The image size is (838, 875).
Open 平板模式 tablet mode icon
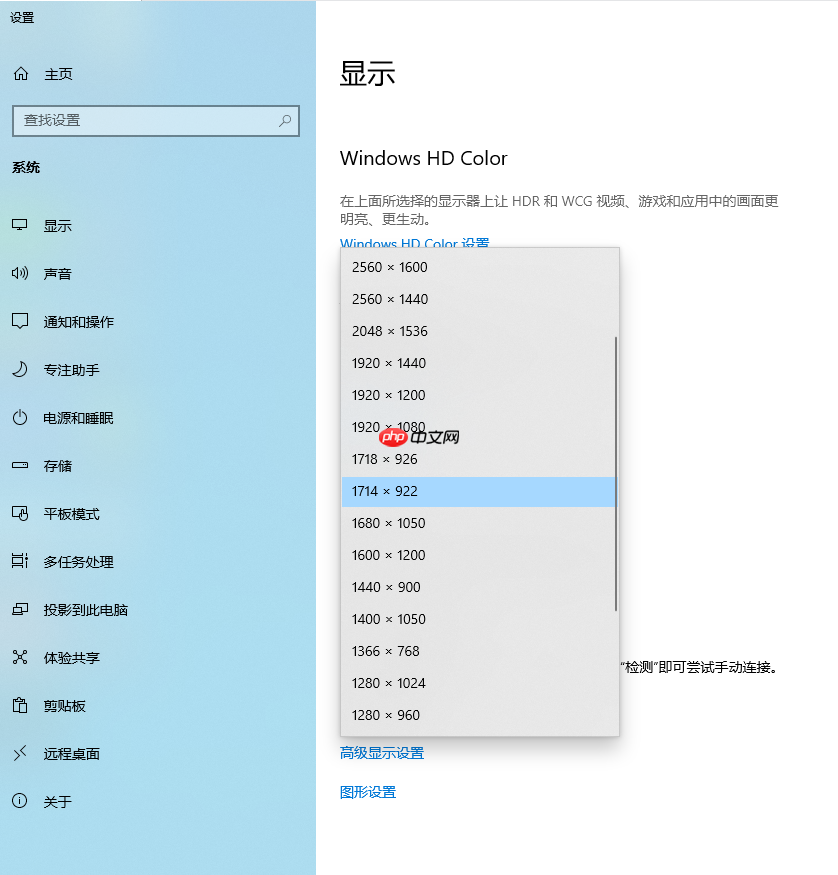tap(22, 513)
